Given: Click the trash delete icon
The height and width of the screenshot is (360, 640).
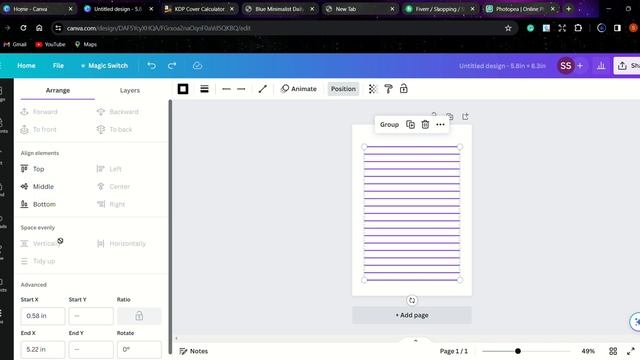Looking at the screenshot, I should click(425, 124).
